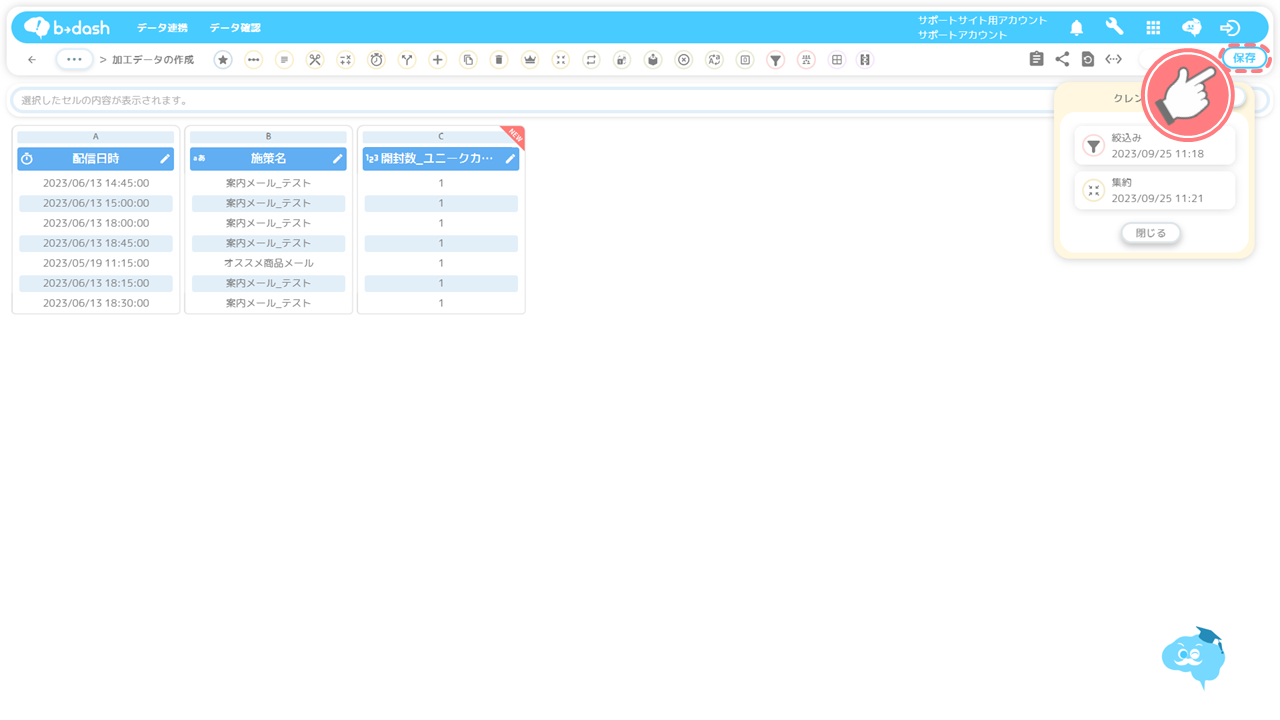Click the loop replace arrows icon

(591, 60)
